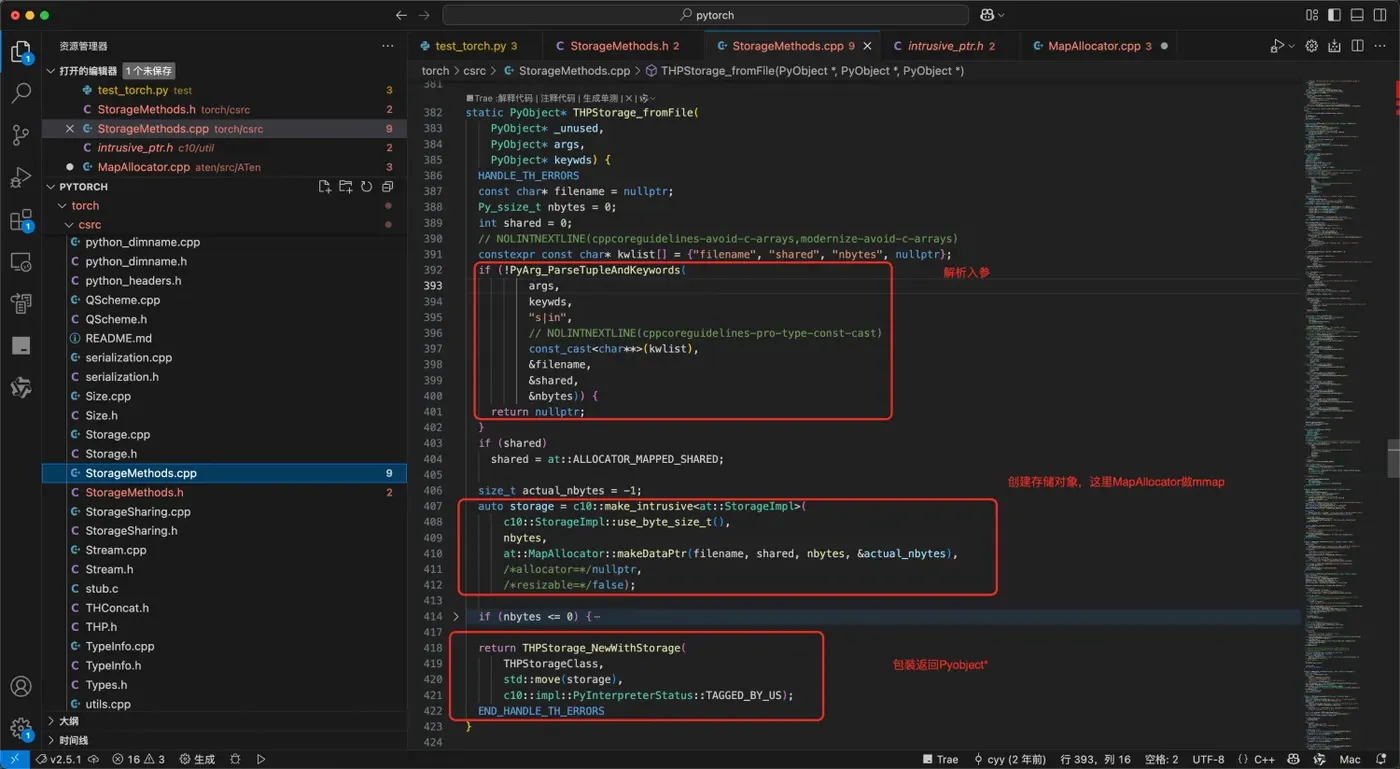Open the Manage gear in activity bar

[x=20, y=729]
